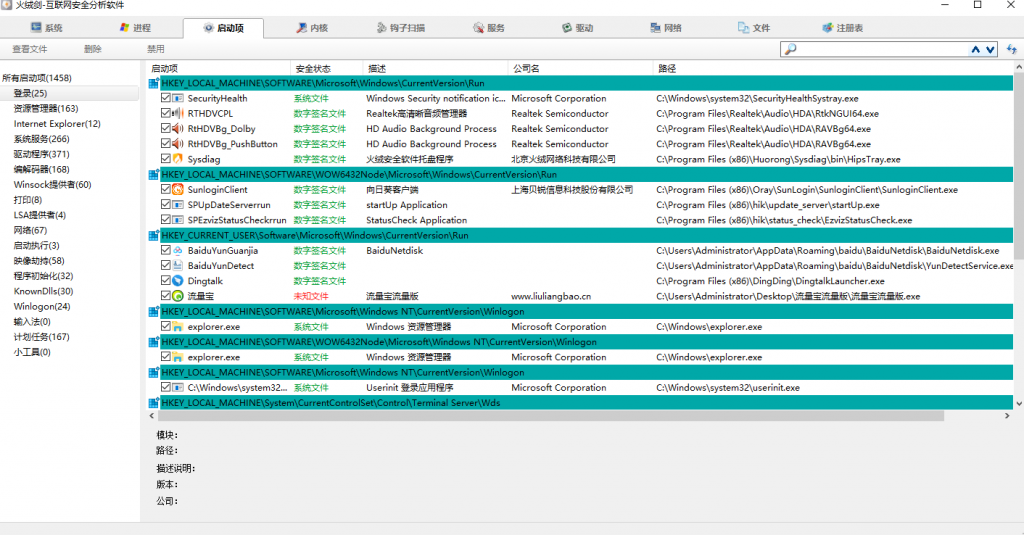Click 查看文件 toolbar button

point(29,49)
